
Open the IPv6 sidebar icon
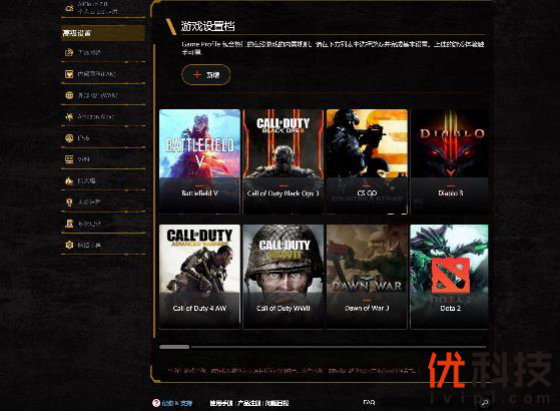(69, 138)
